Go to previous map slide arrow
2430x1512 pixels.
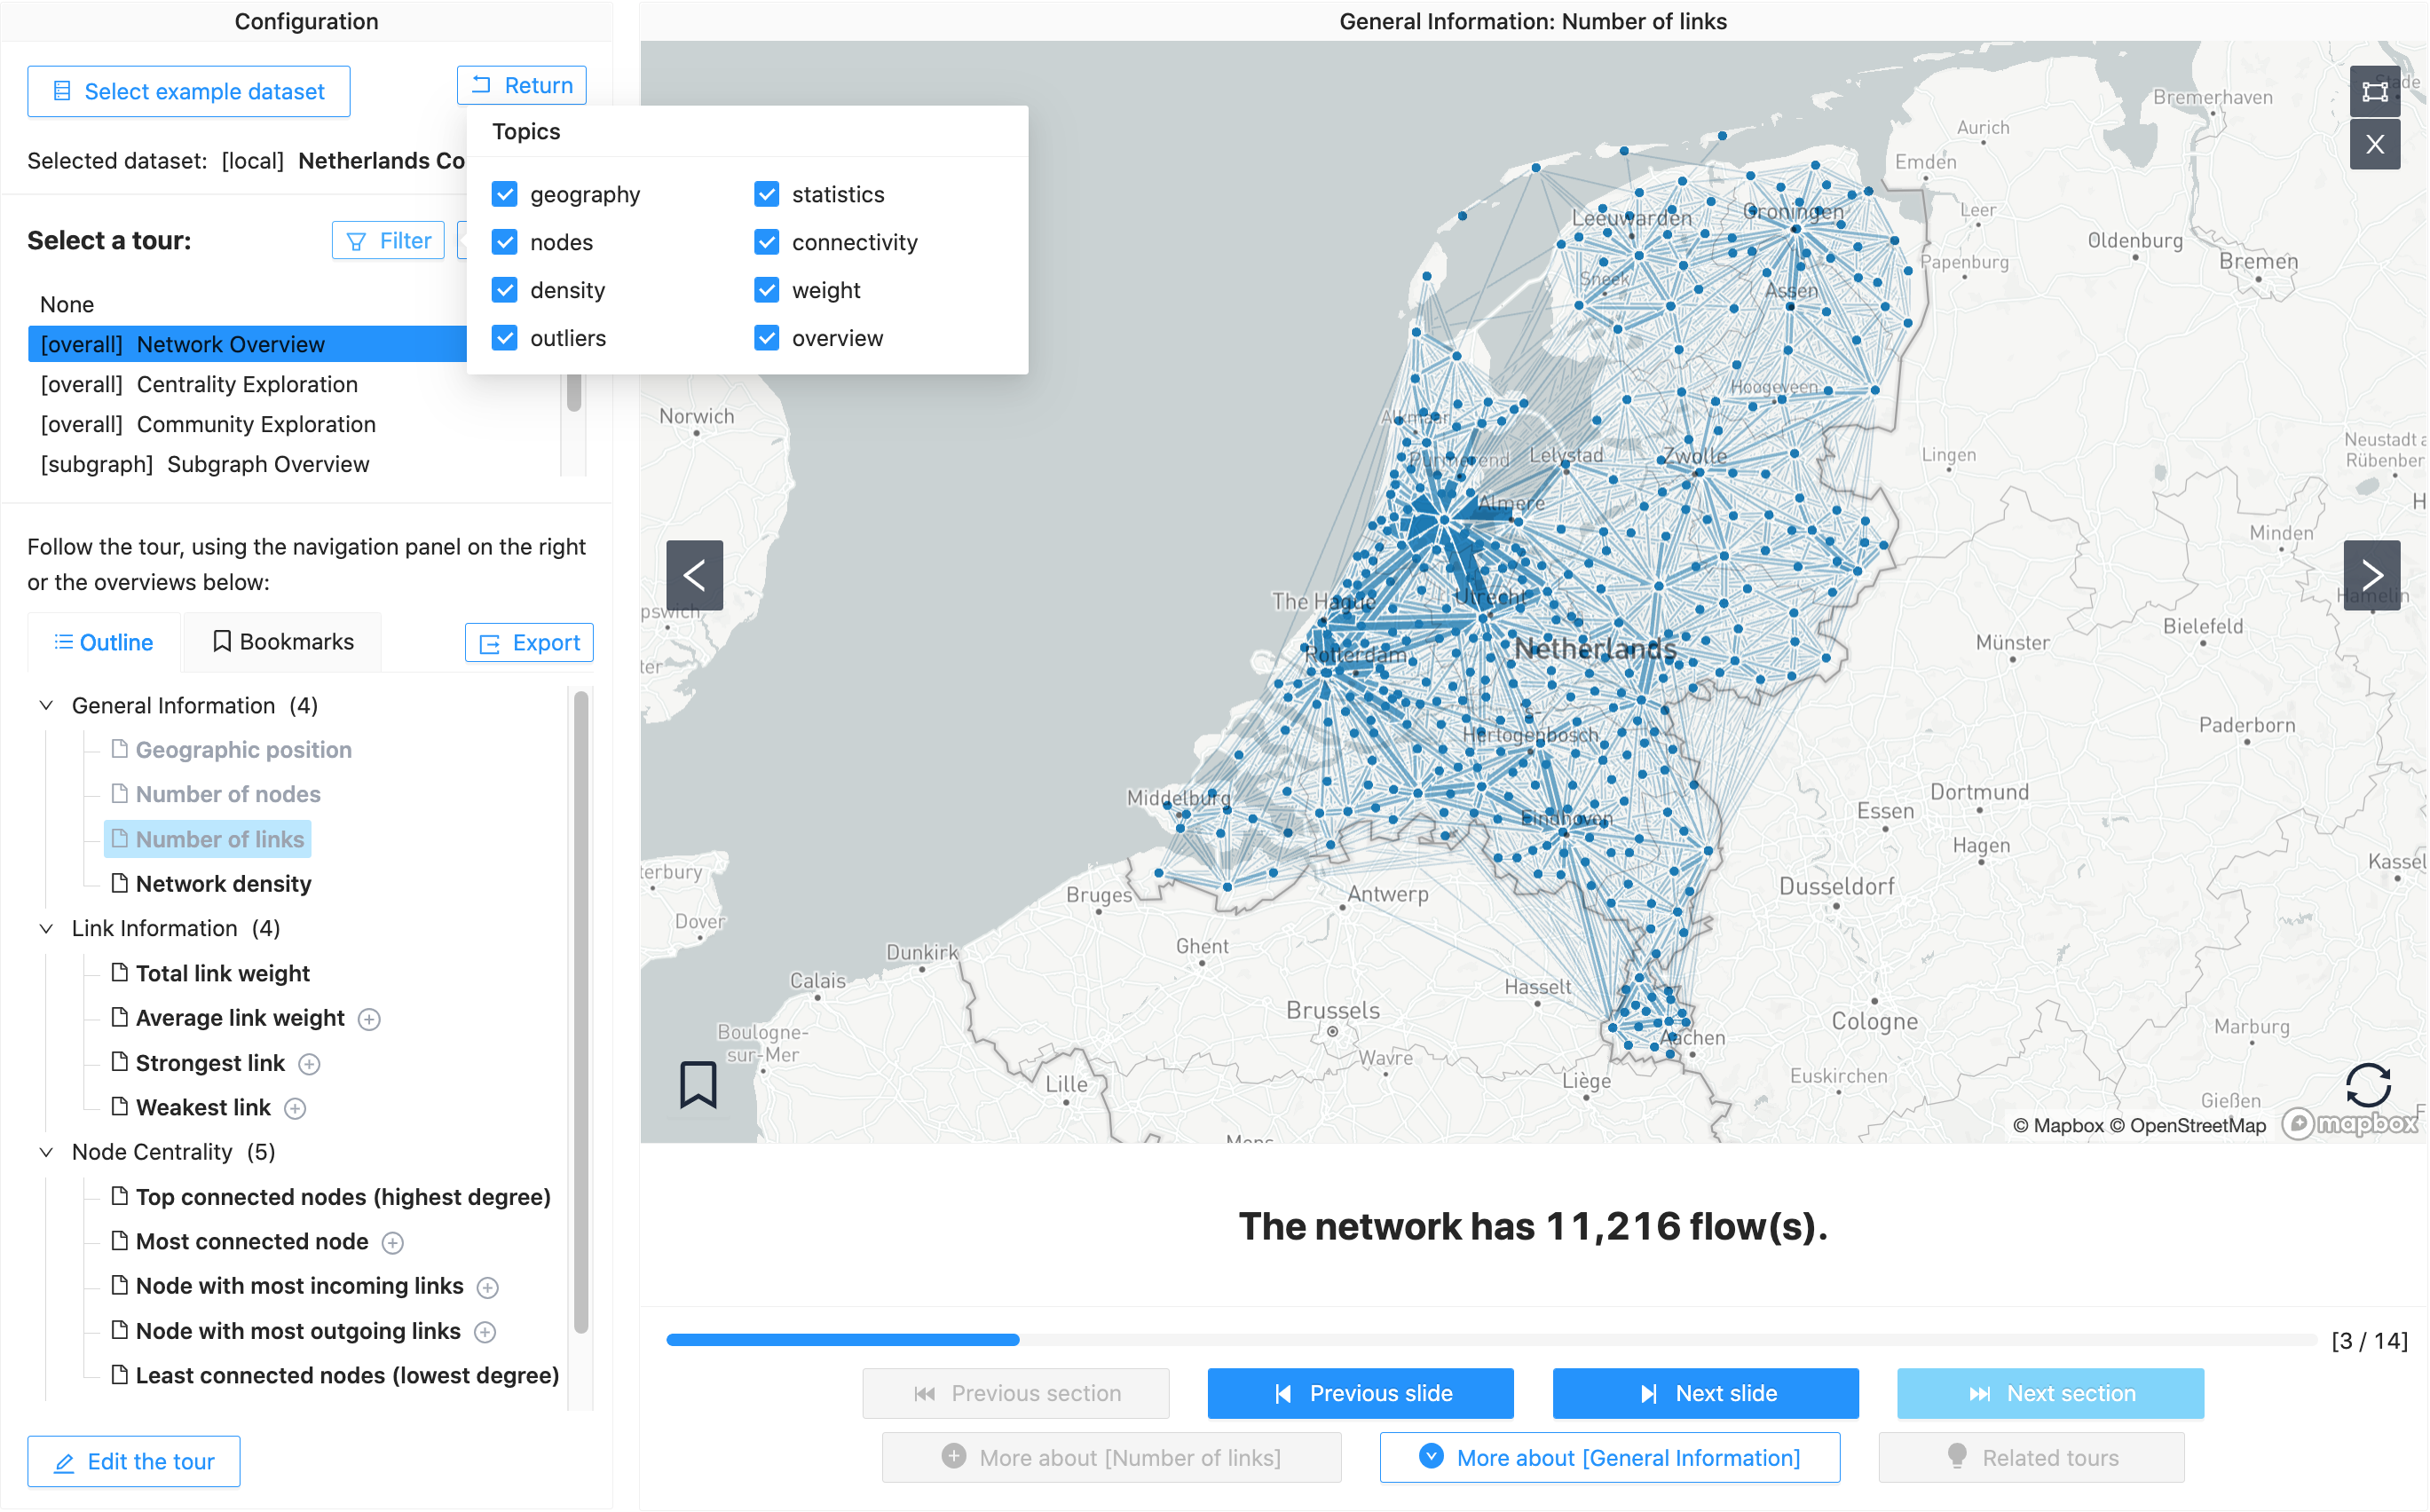[x=694, y=575]
